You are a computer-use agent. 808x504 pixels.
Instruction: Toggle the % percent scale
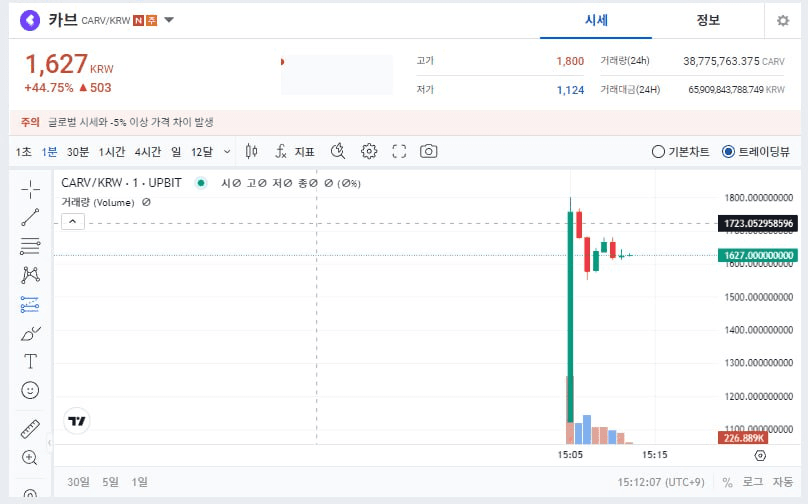pyautogui.click(x=727, y=482)
